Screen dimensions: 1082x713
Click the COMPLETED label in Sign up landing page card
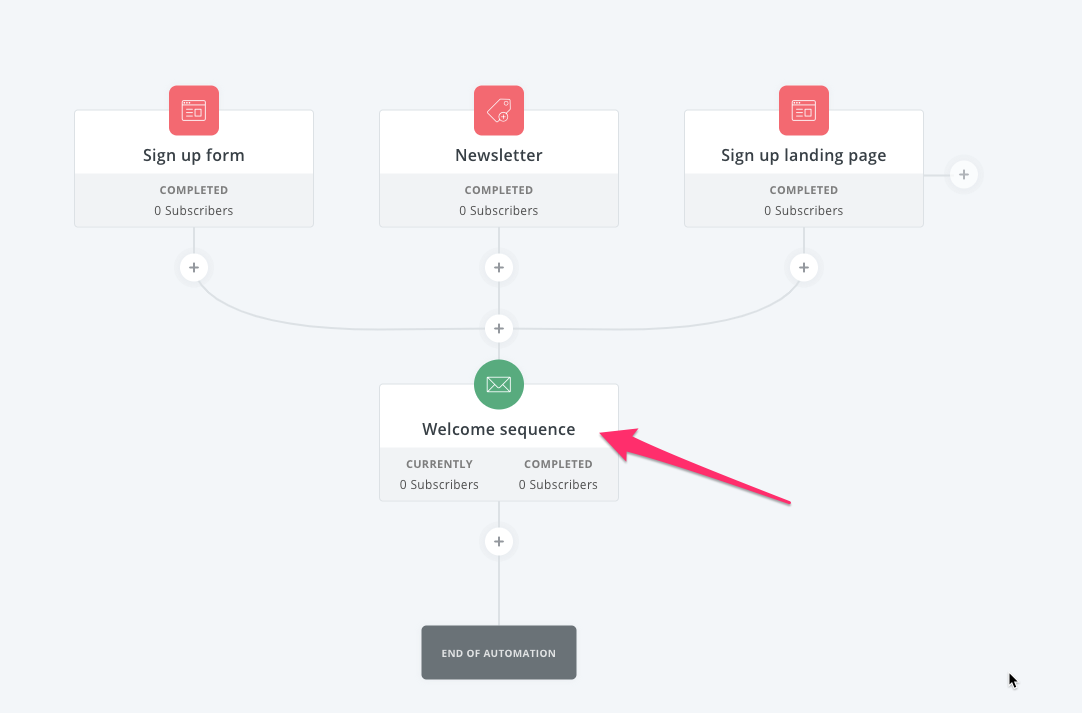point(804,190)
